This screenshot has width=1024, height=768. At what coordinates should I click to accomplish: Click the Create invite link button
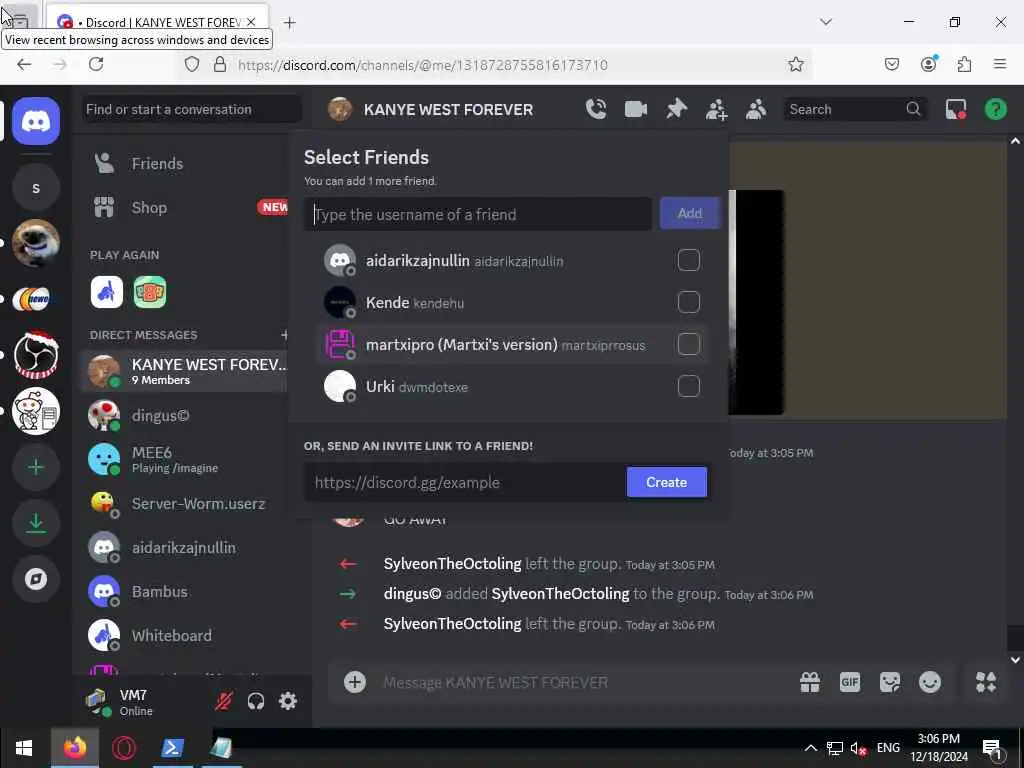[x=666, y=482]
